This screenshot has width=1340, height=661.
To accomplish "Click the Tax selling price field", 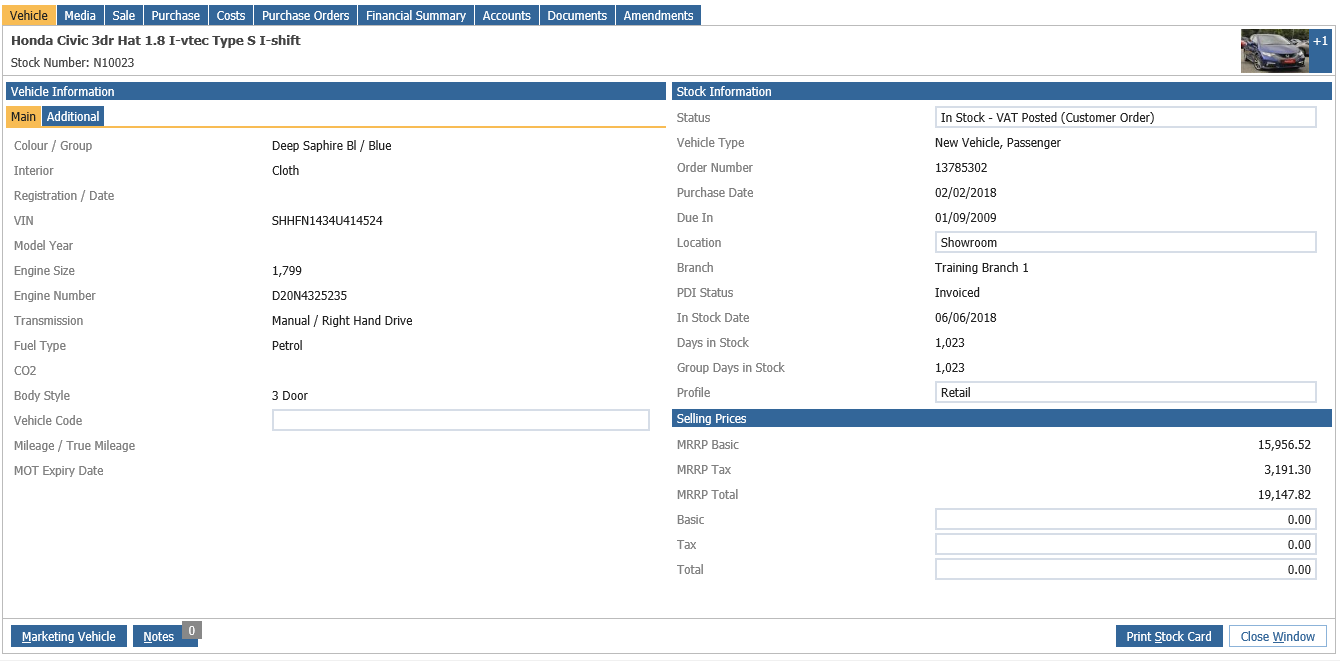I will (1125, 545).
